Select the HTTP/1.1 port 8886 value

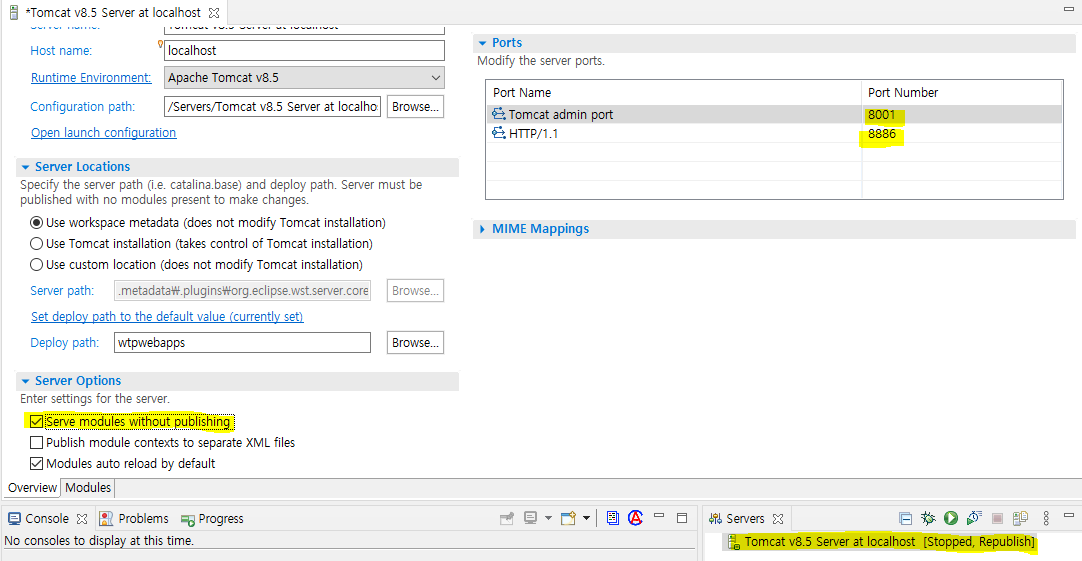[881, 134]
